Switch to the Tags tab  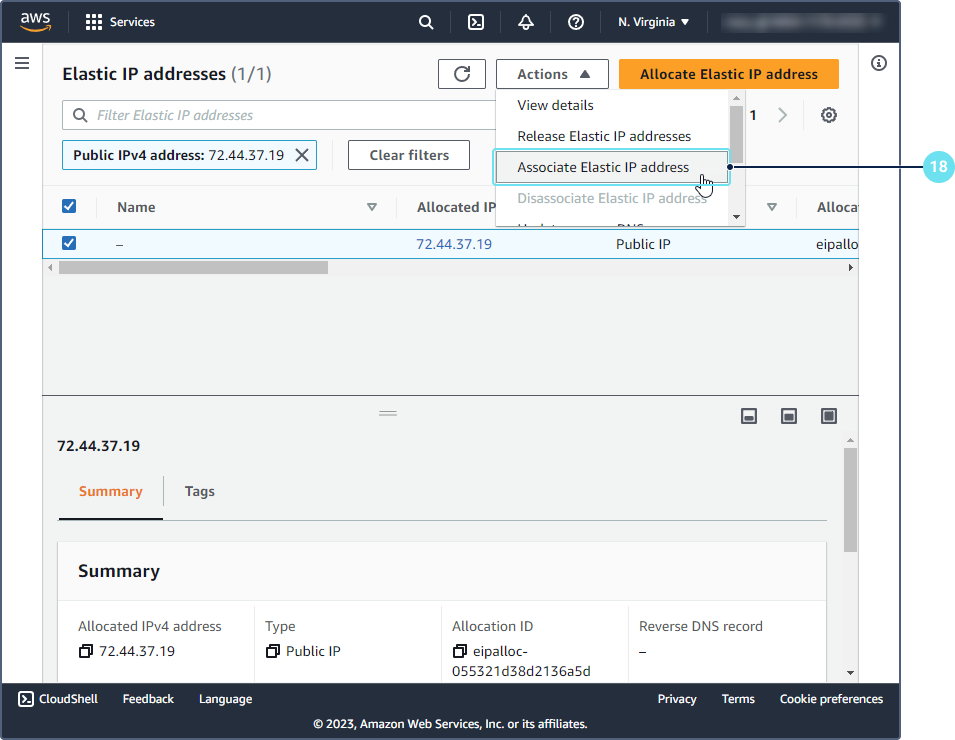(x=200, y=491)
